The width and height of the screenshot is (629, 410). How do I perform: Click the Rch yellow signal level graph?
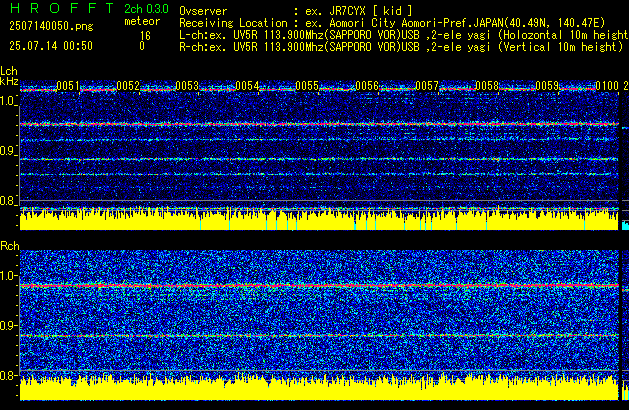(x=319, y=389)
